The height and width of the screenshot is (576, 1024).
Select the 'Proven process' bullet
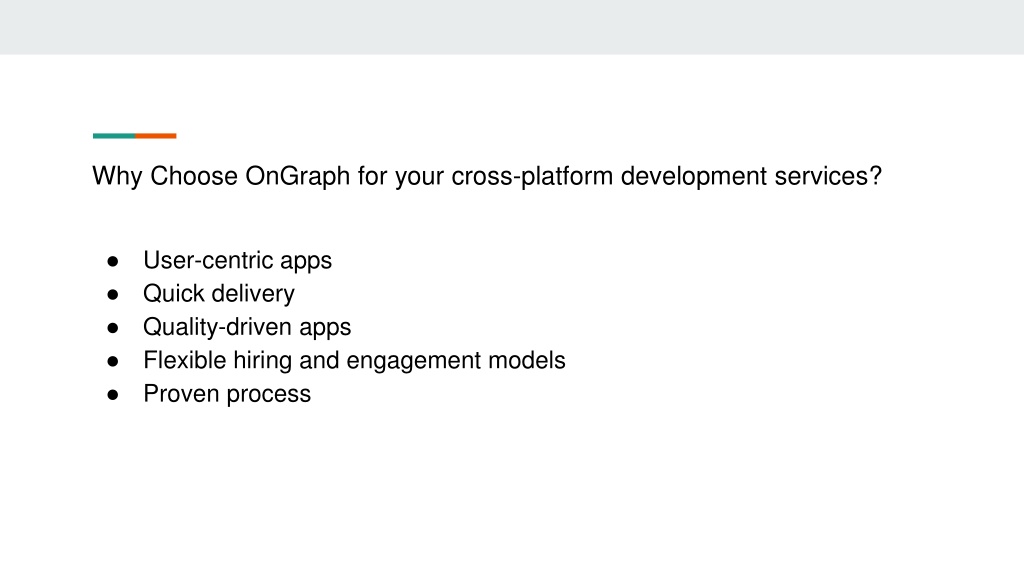point(227,394)
